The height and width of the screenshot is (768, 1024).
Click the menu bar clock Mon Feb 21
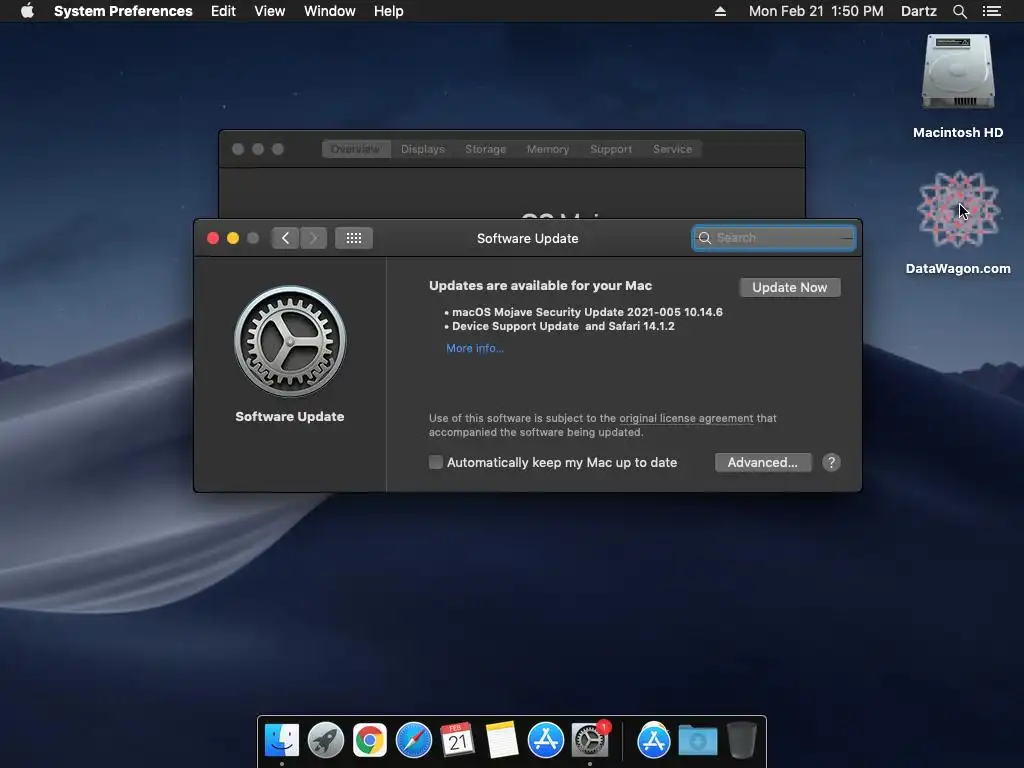tap(816, 11)
